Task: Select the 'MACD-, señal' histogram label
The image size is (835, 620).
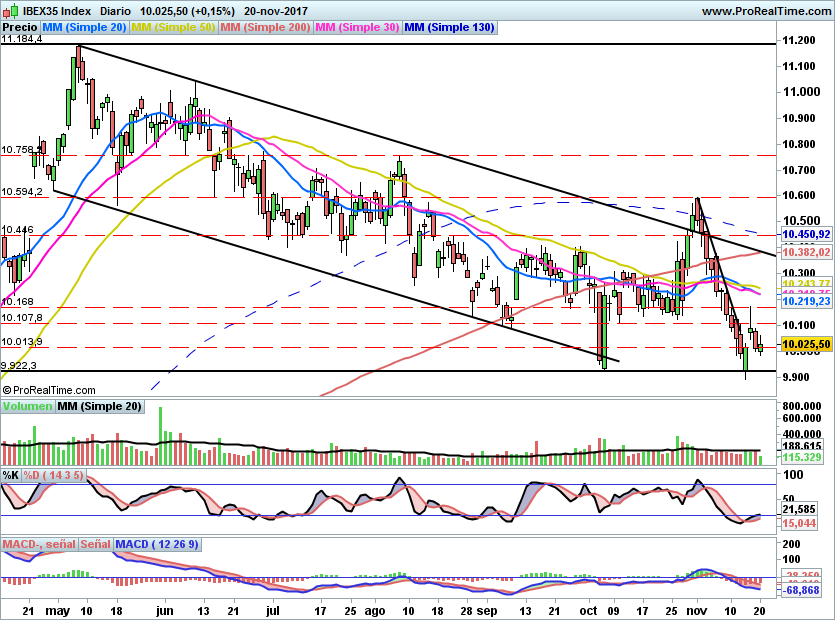Action: (x=39, y=544)
